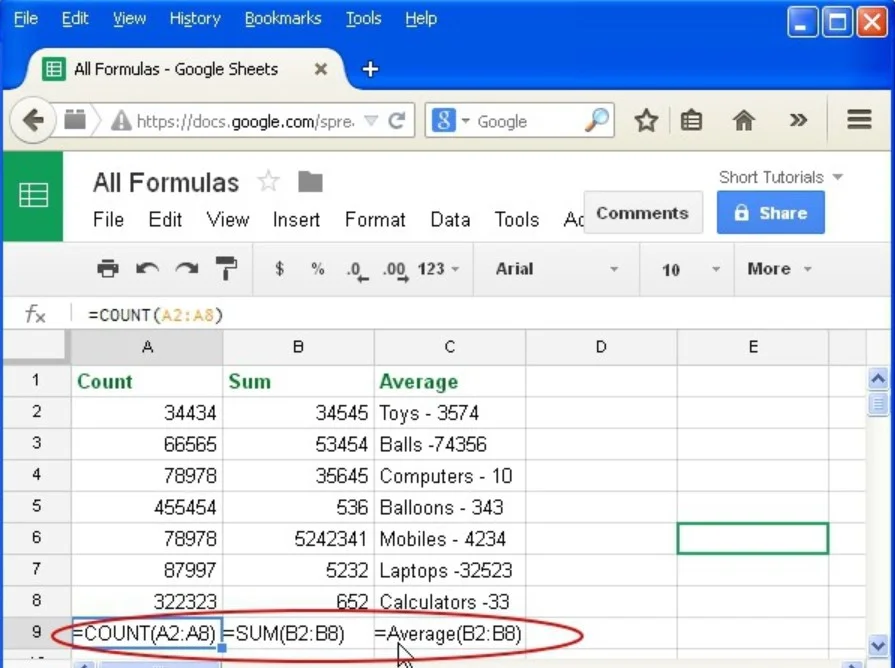
Task: Open the Format menu
Action: [x=375, y=220]
